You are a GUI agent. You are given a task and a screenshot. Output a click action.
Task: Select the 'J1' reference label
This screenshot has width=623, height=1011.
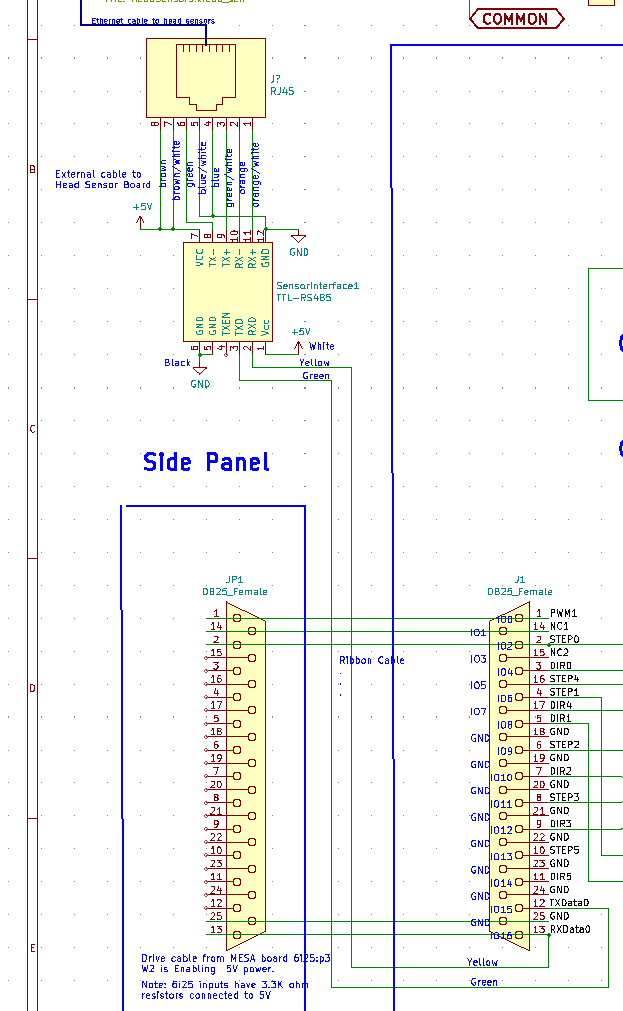coord(520,580)
